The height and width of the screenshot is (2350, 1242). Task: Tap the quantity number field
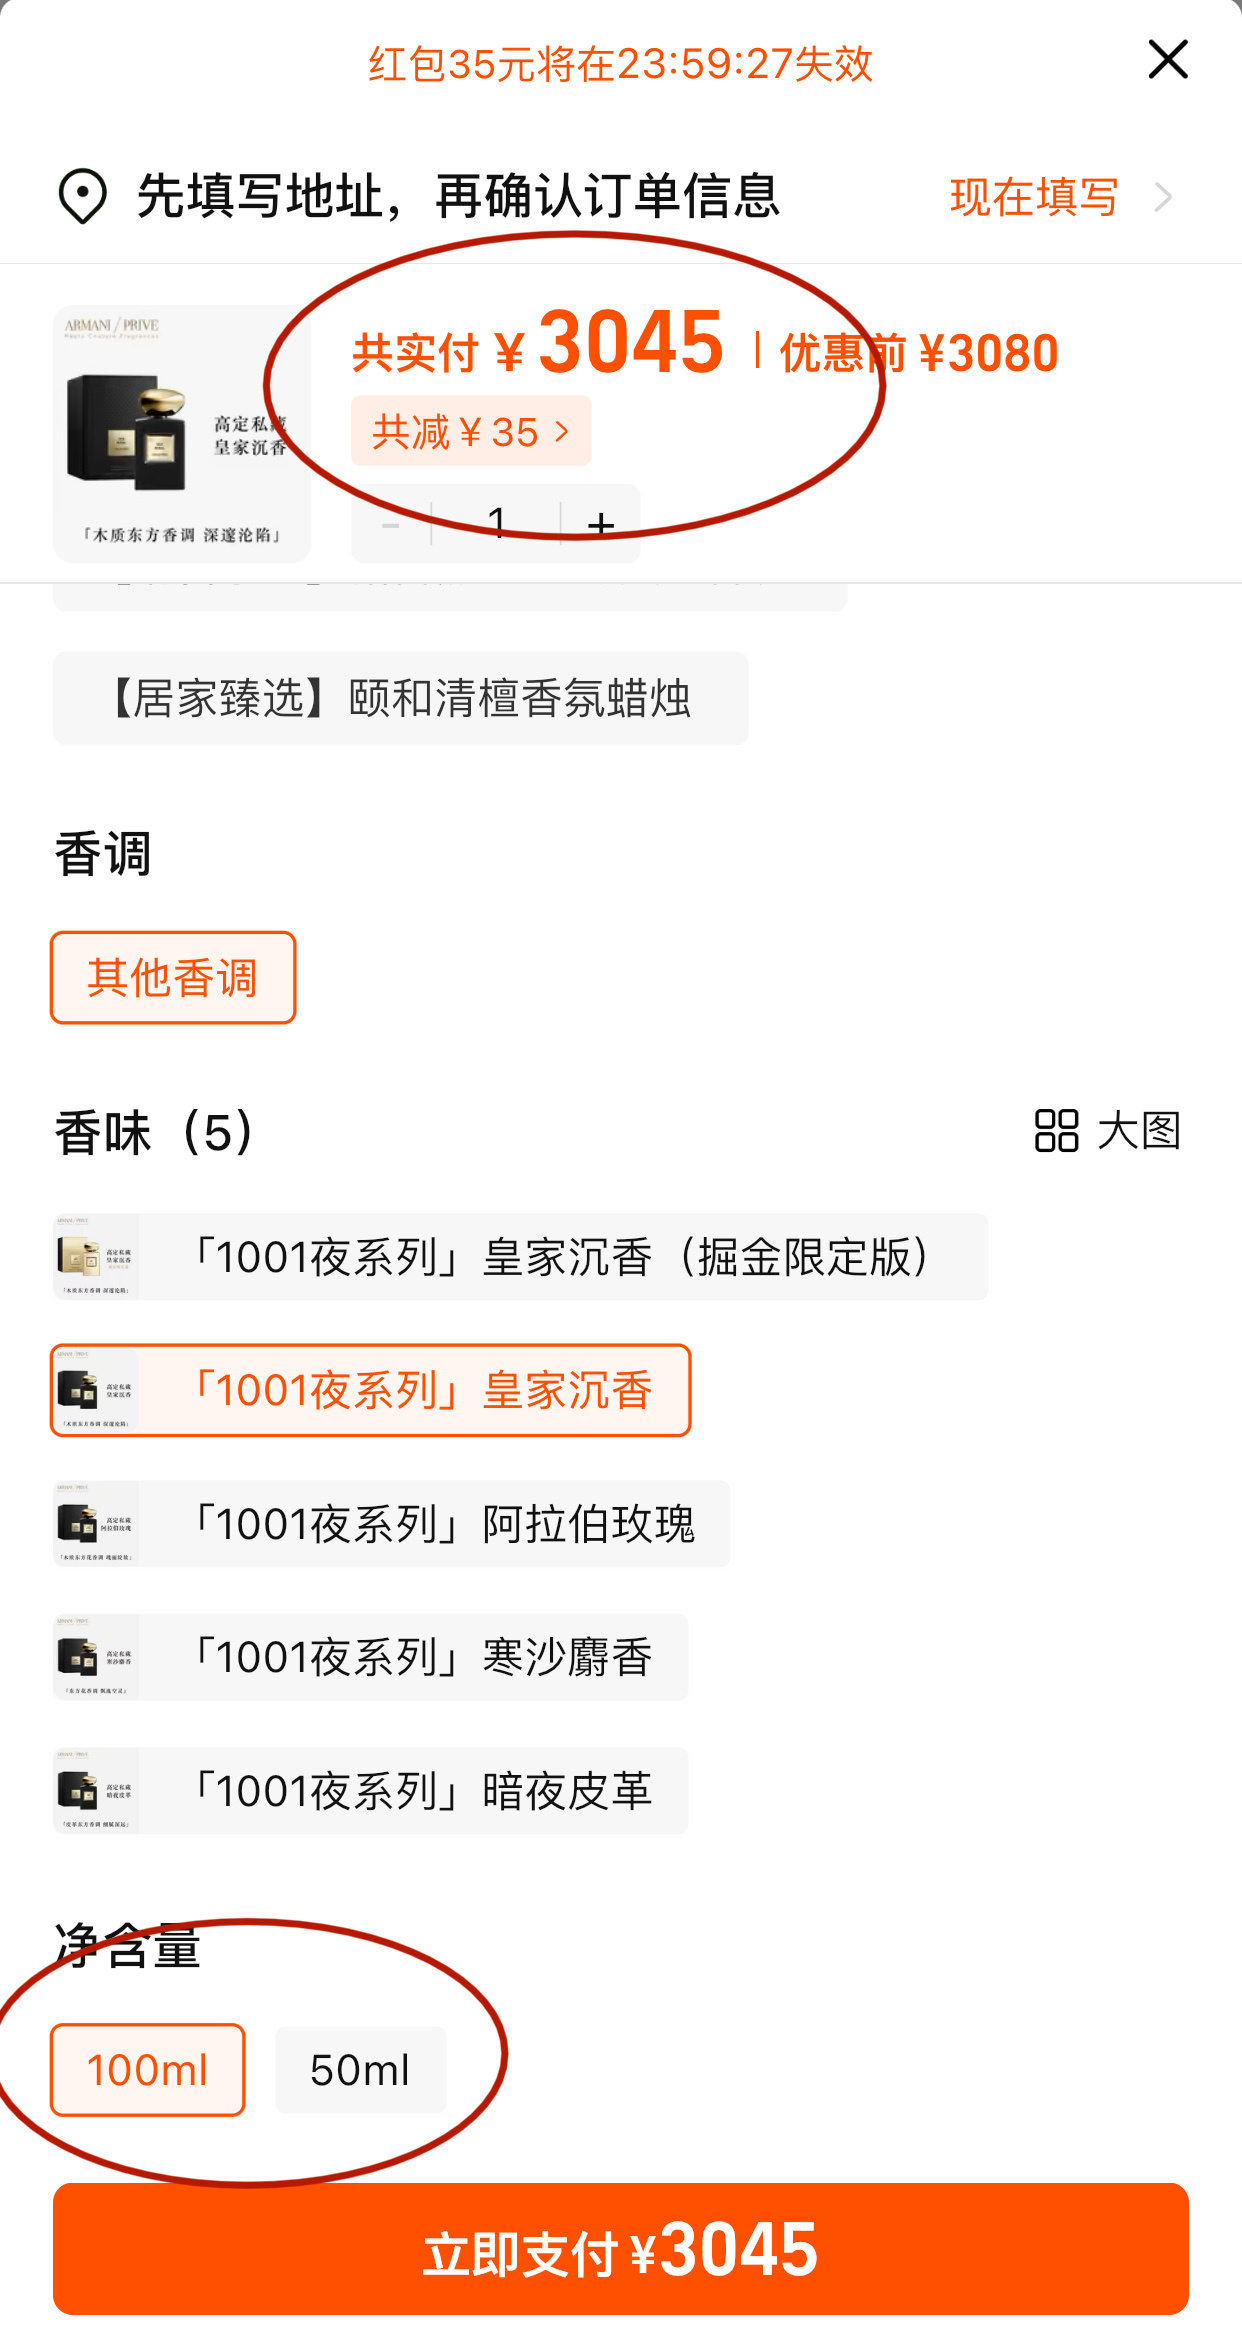496,524
